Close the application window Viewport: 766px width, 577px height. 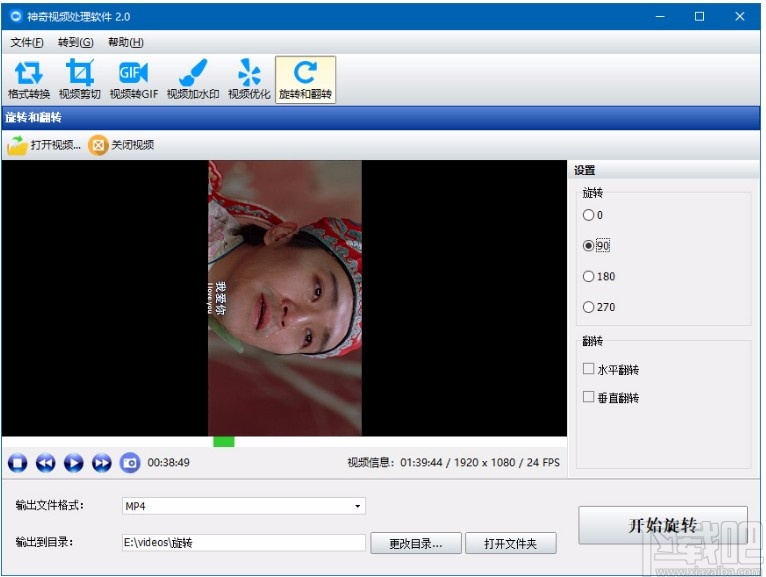click(740, 17)
